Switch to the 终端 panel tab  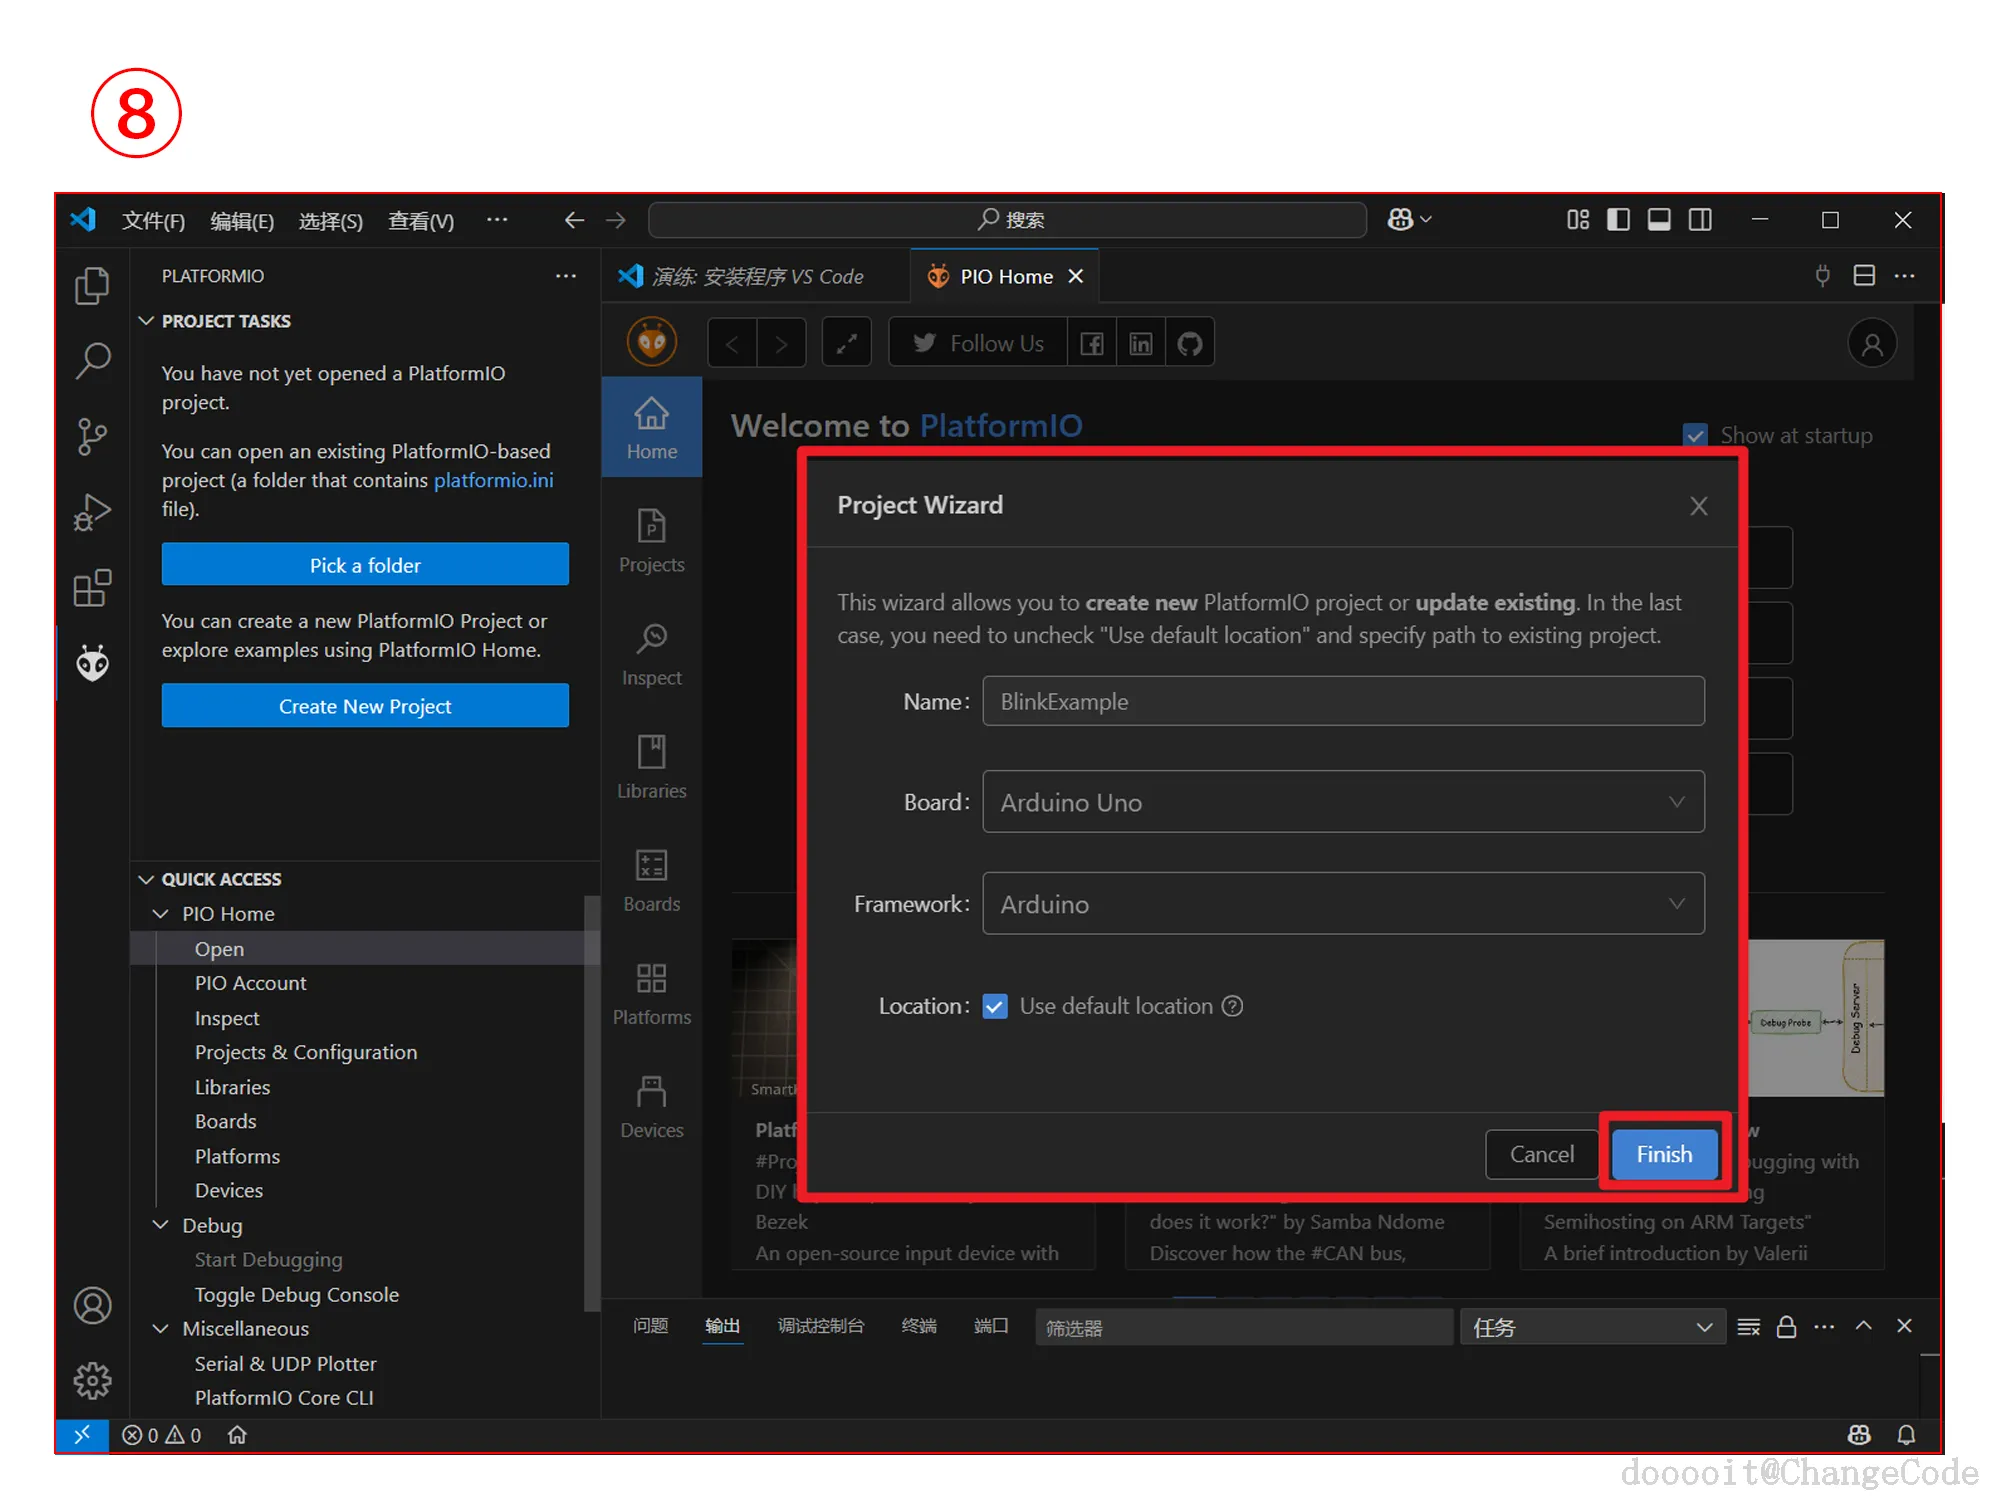point(918,1326)
